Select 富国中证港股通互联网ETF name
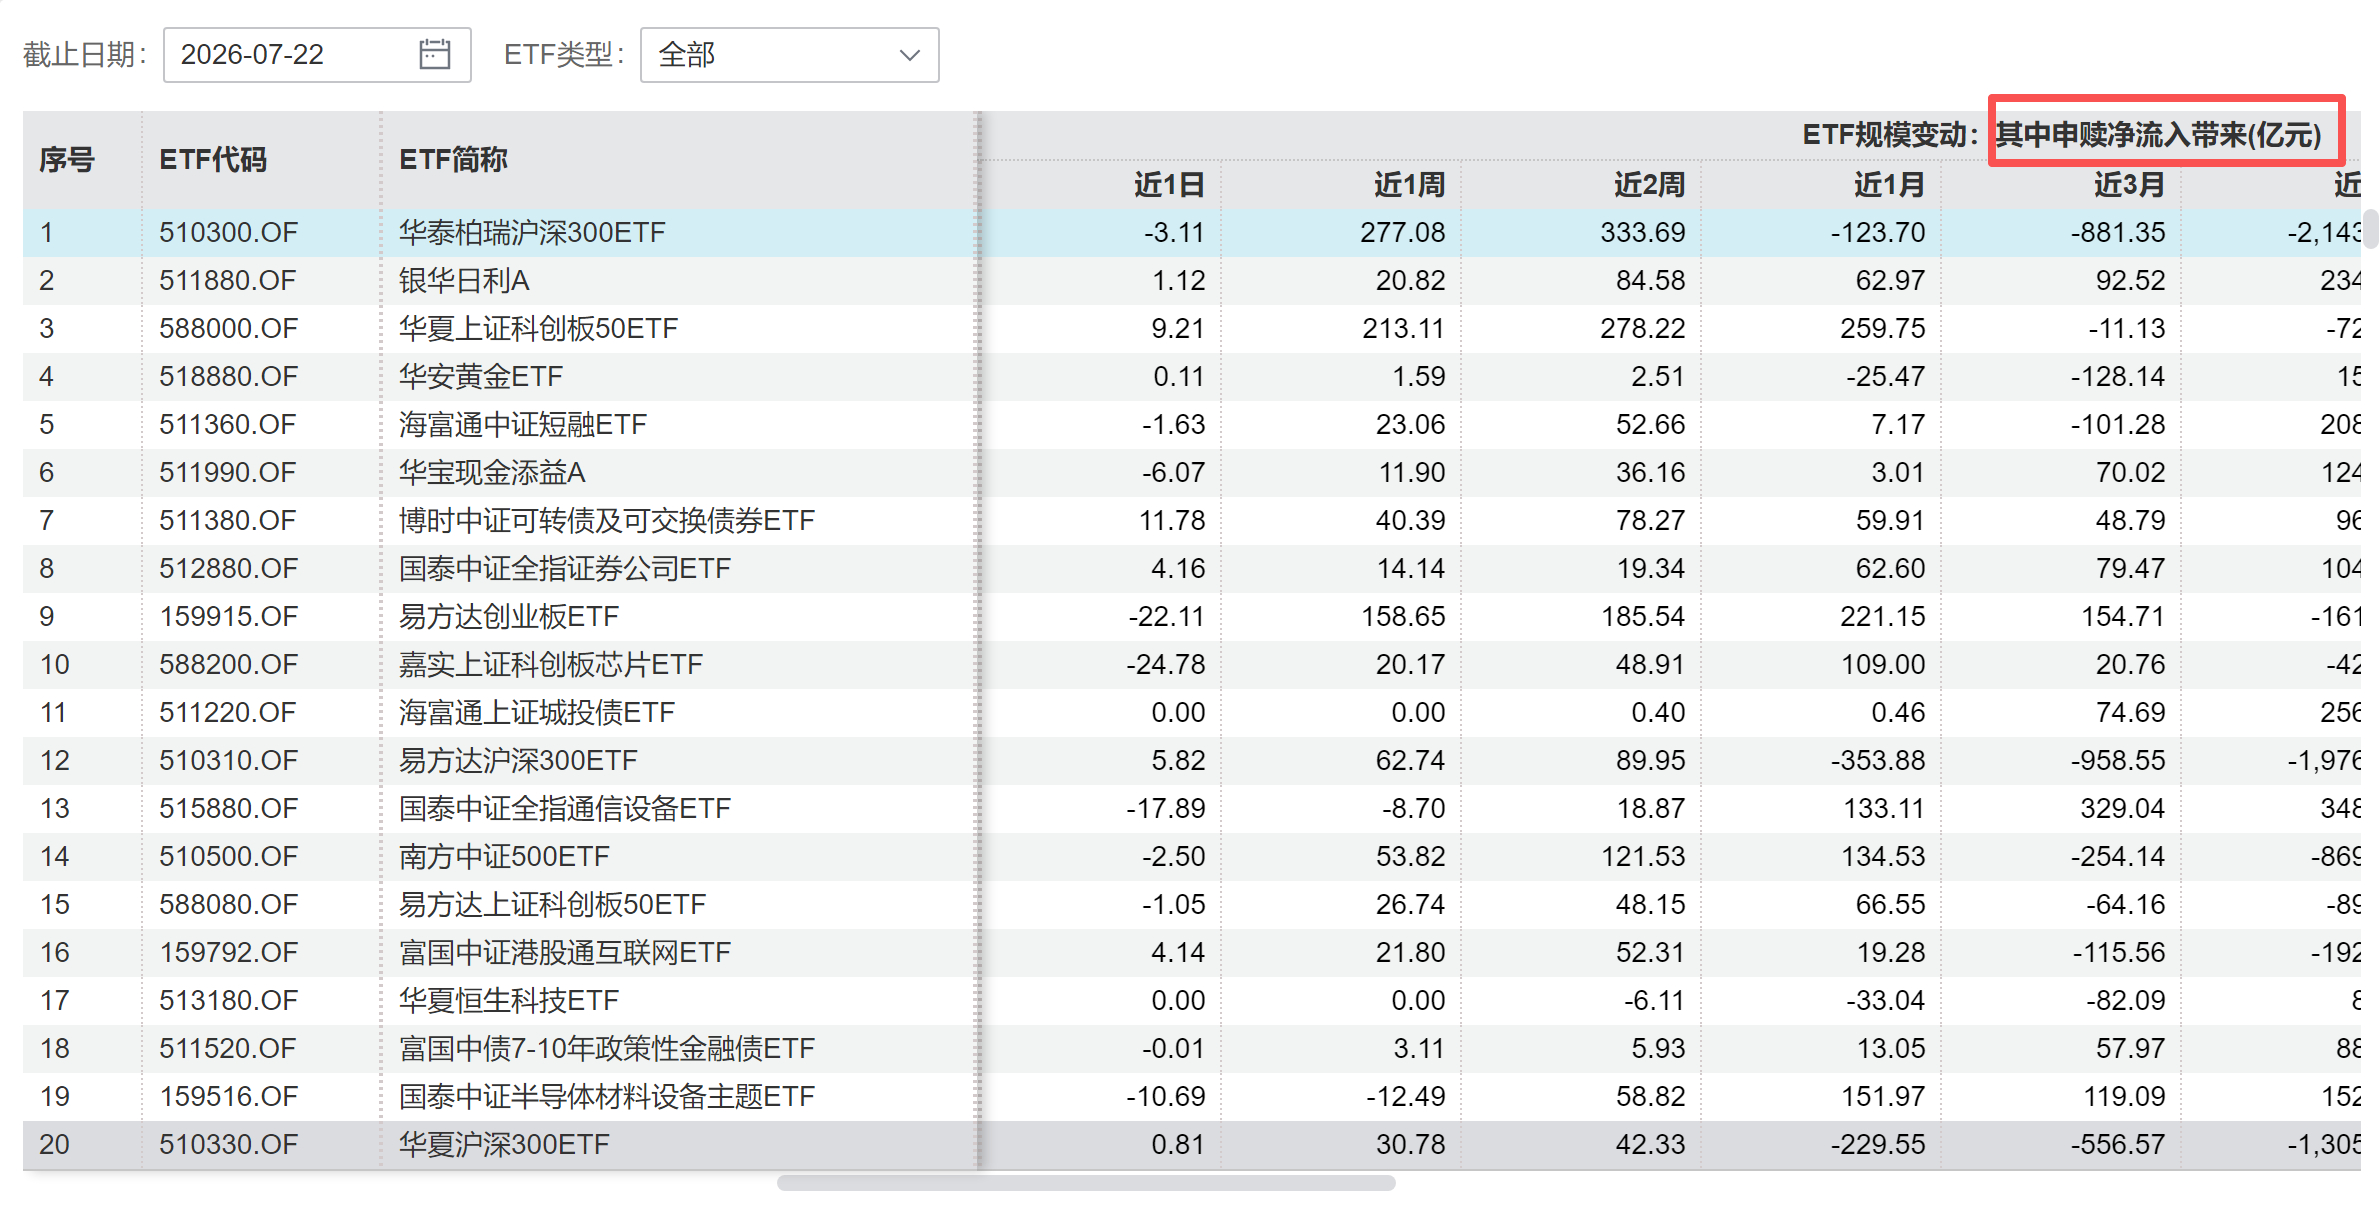Image resolution: width=2380 pixels, height=1206 pixels. 564,953
